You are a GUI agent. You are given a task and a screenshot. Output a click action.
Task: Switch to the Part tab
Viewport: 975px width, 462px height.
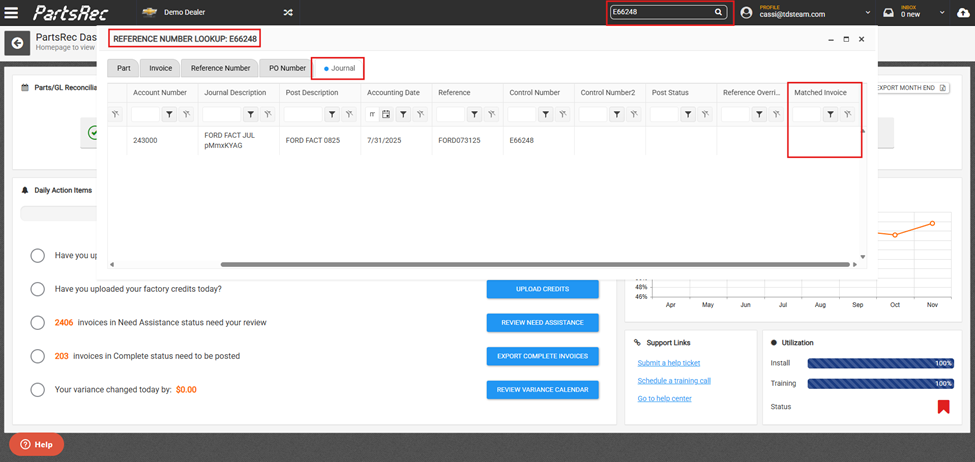coord(124,68)
